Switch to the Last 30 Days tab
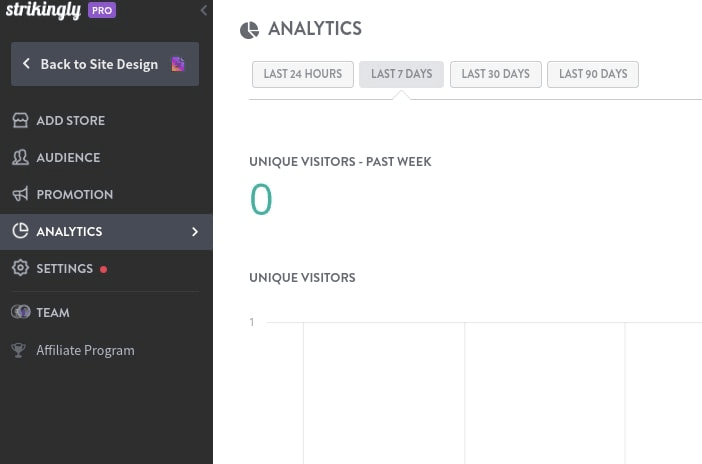Viewport: 702px width, 464px height. (x=496, y=74)
